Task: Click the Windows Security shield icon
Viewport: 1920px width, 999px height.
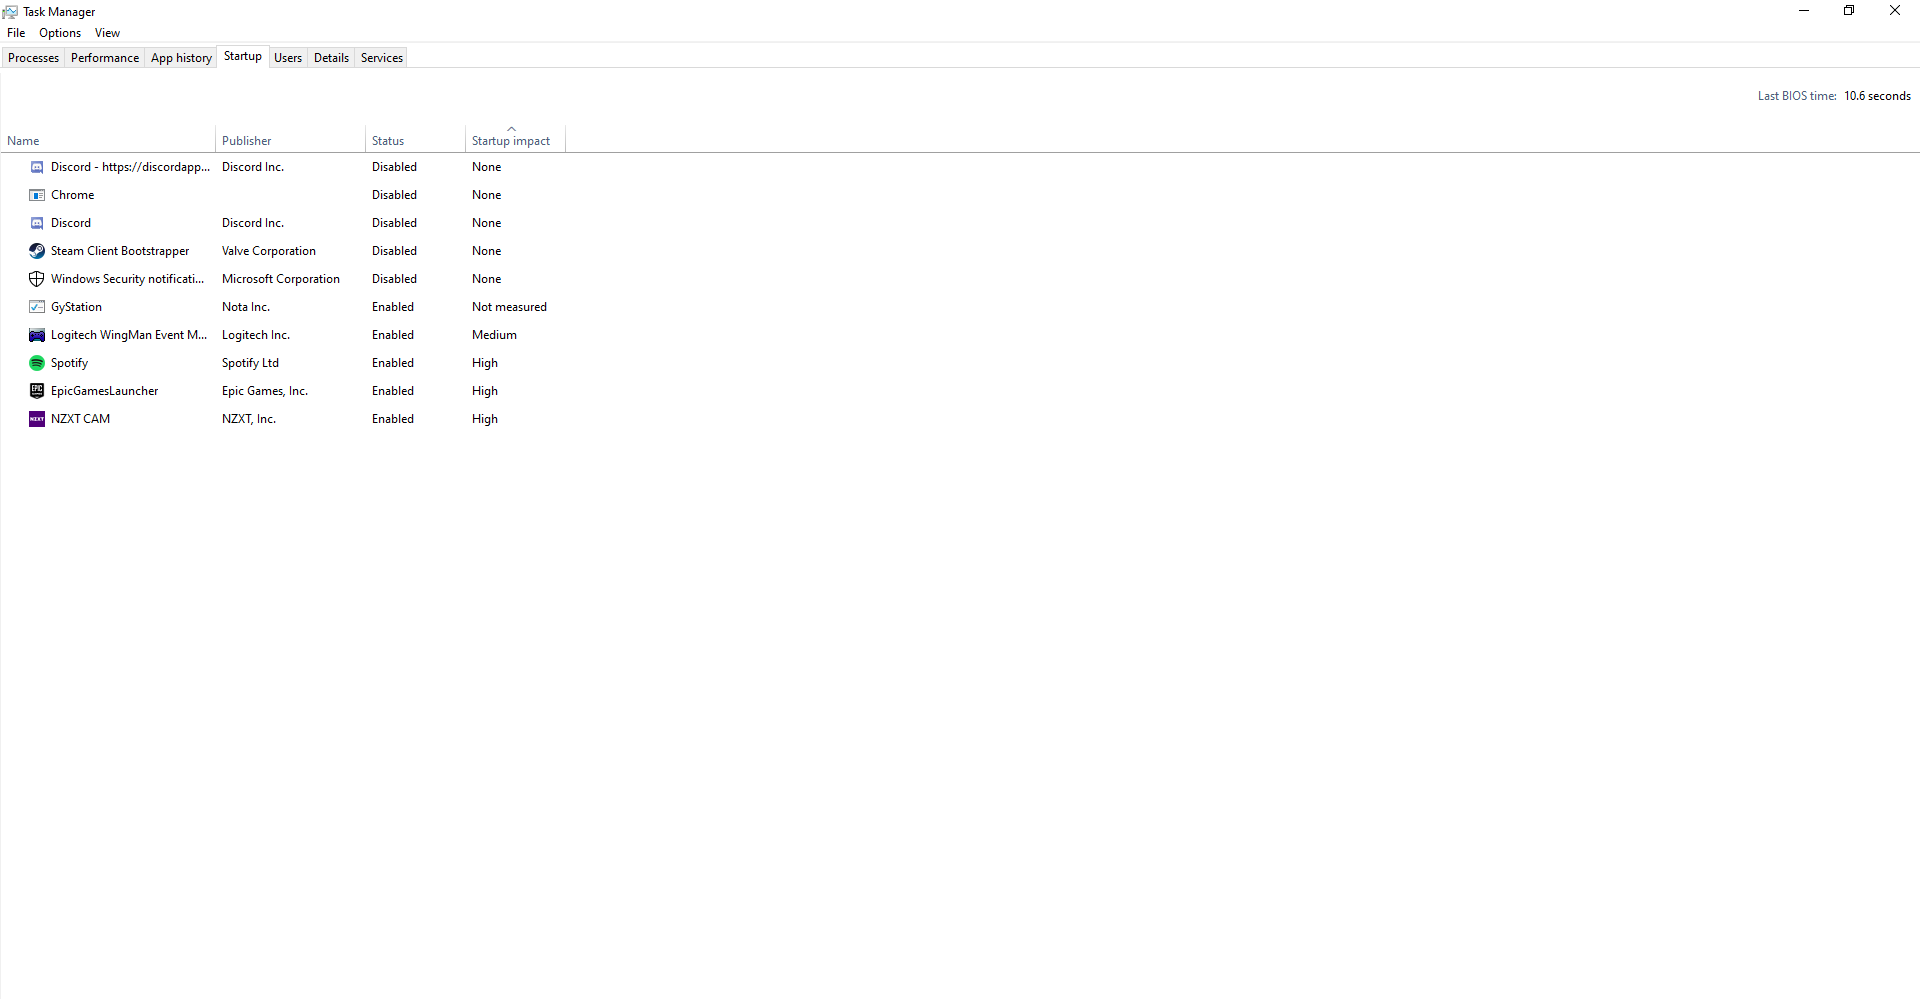Action: pos(37,279)
